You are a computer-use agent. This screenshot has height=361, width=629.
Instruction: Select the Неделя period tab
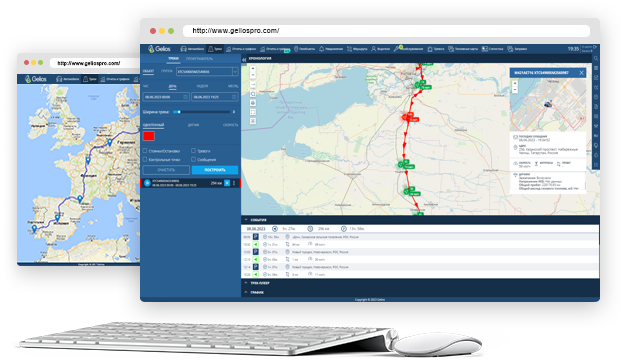coord(202,86)
